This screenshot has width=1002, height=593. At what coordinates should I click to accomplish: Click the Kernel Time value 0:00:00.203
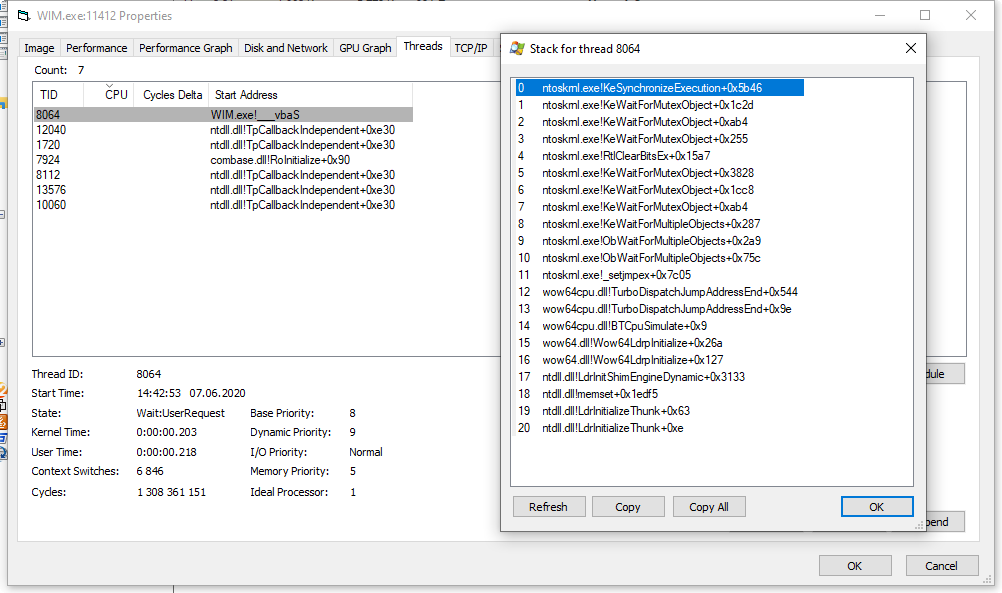tap(167, 433)
